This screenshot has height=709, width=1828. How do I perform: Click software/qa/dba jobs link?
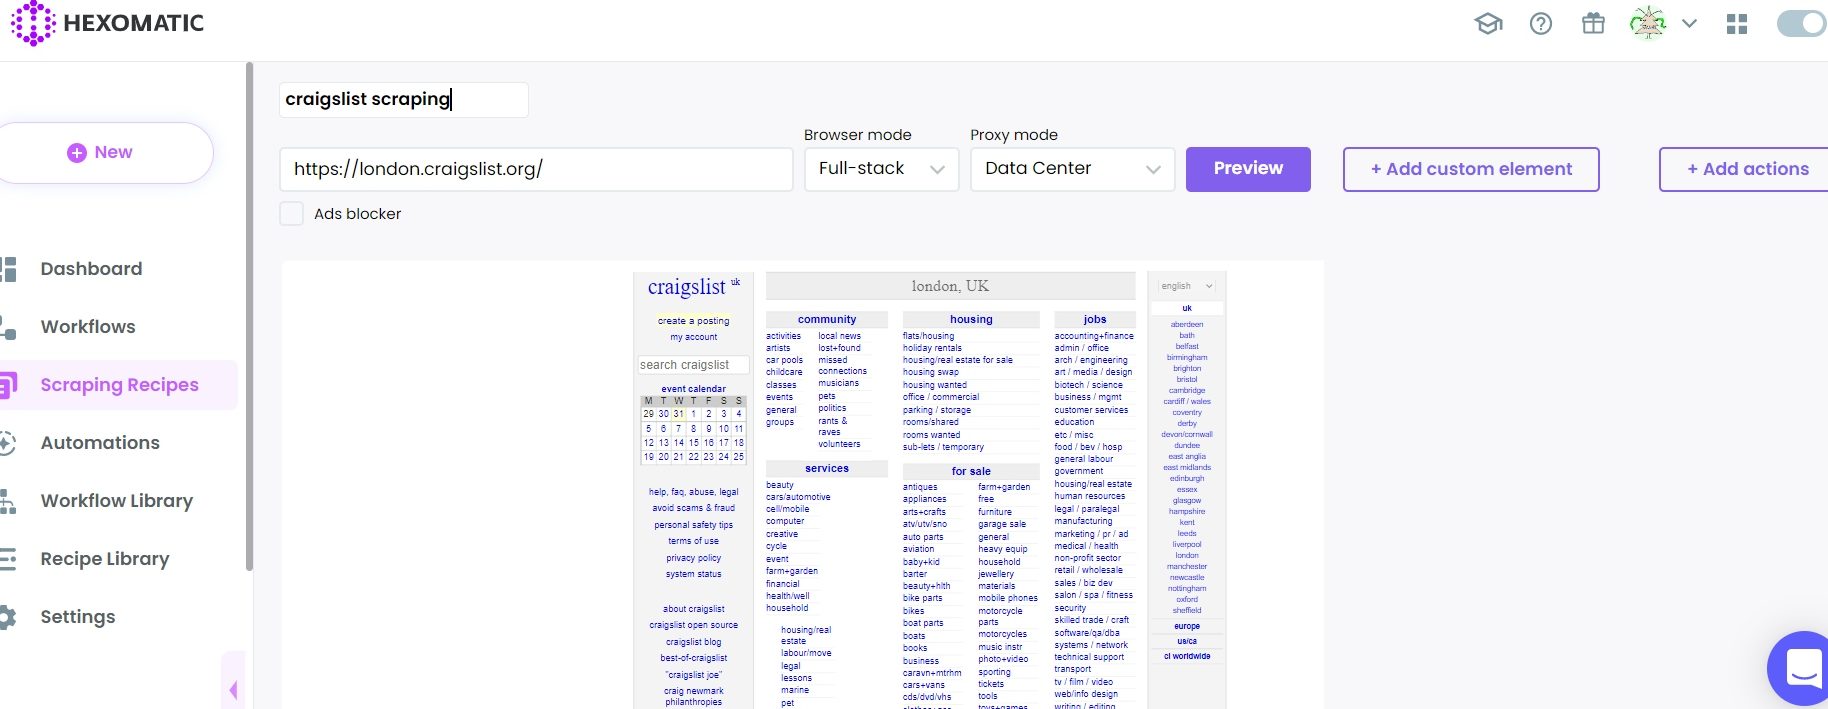click(x=1087, y=633)
